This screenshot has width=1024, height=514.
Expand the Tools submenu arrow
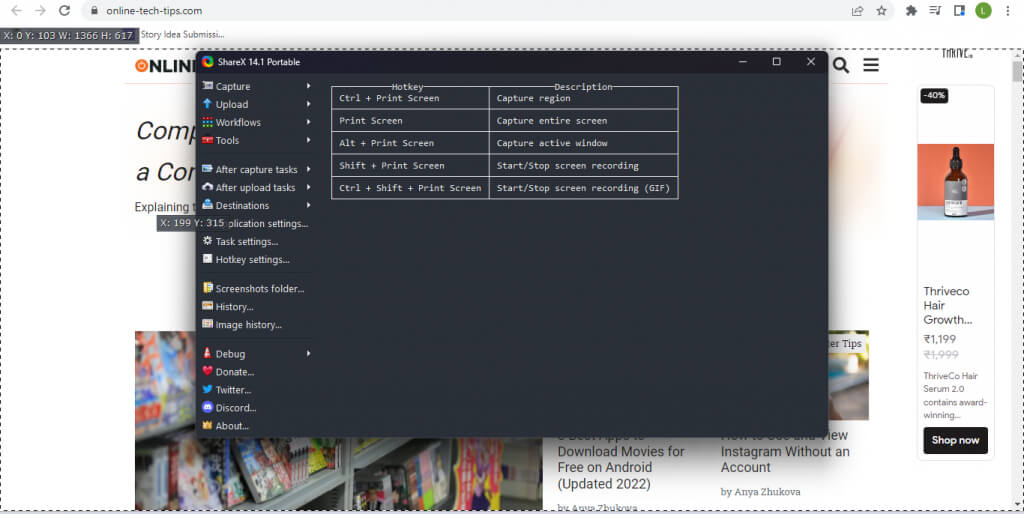pyautogui.click(x=308, y=140)
